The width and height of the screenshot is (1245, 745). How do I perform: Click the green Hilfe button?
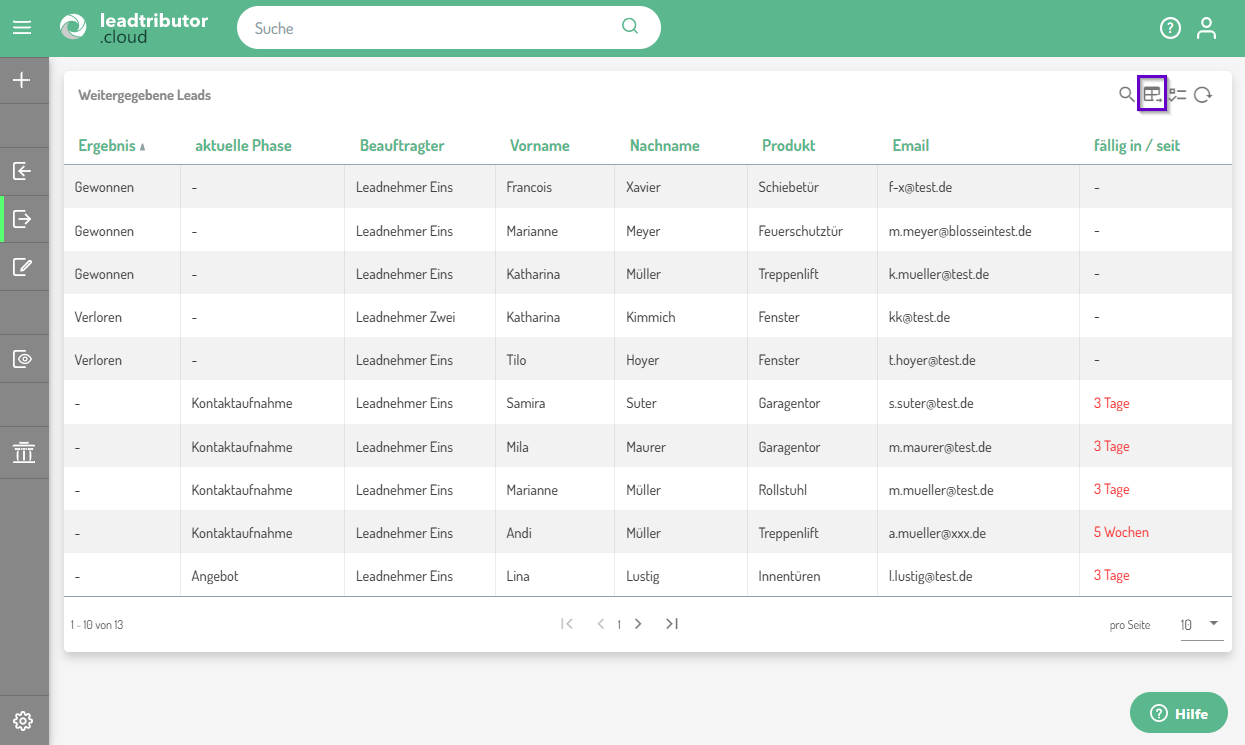coord(1178,713)
